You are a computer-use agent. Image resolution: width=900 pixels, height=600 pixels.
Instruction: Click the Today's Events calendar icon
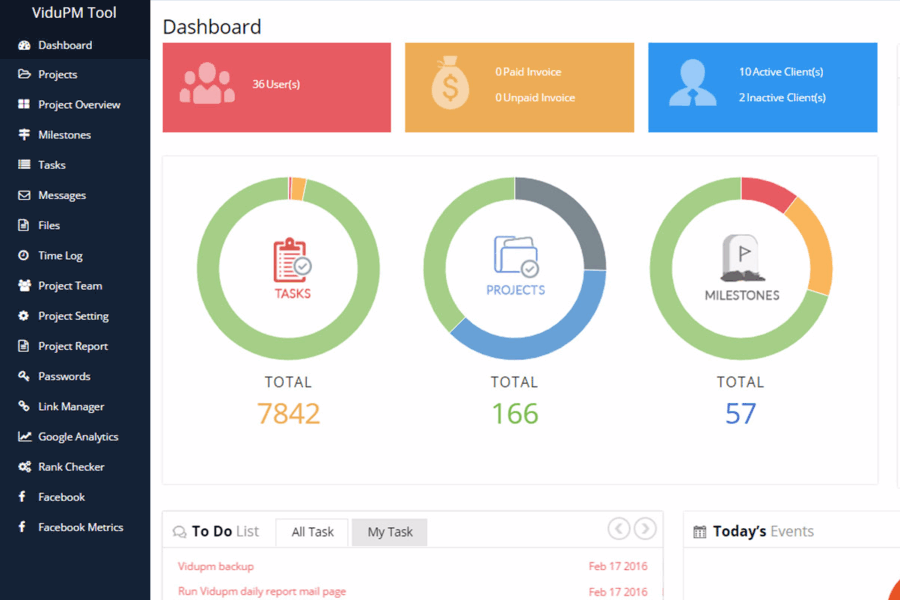click(700, 532)
